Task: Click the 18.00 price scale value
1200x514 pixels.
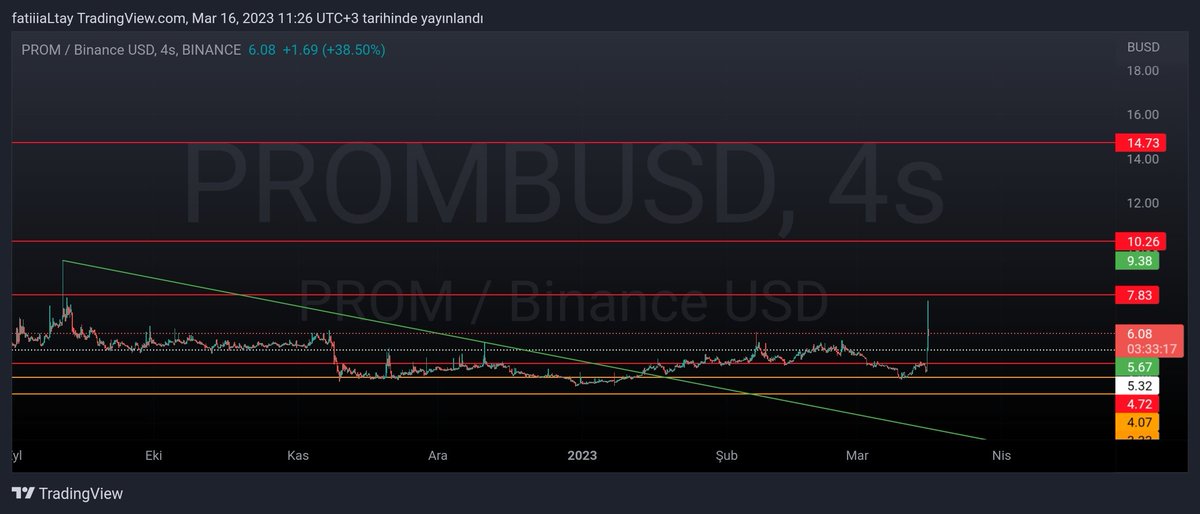Action: coord(1142,71)
